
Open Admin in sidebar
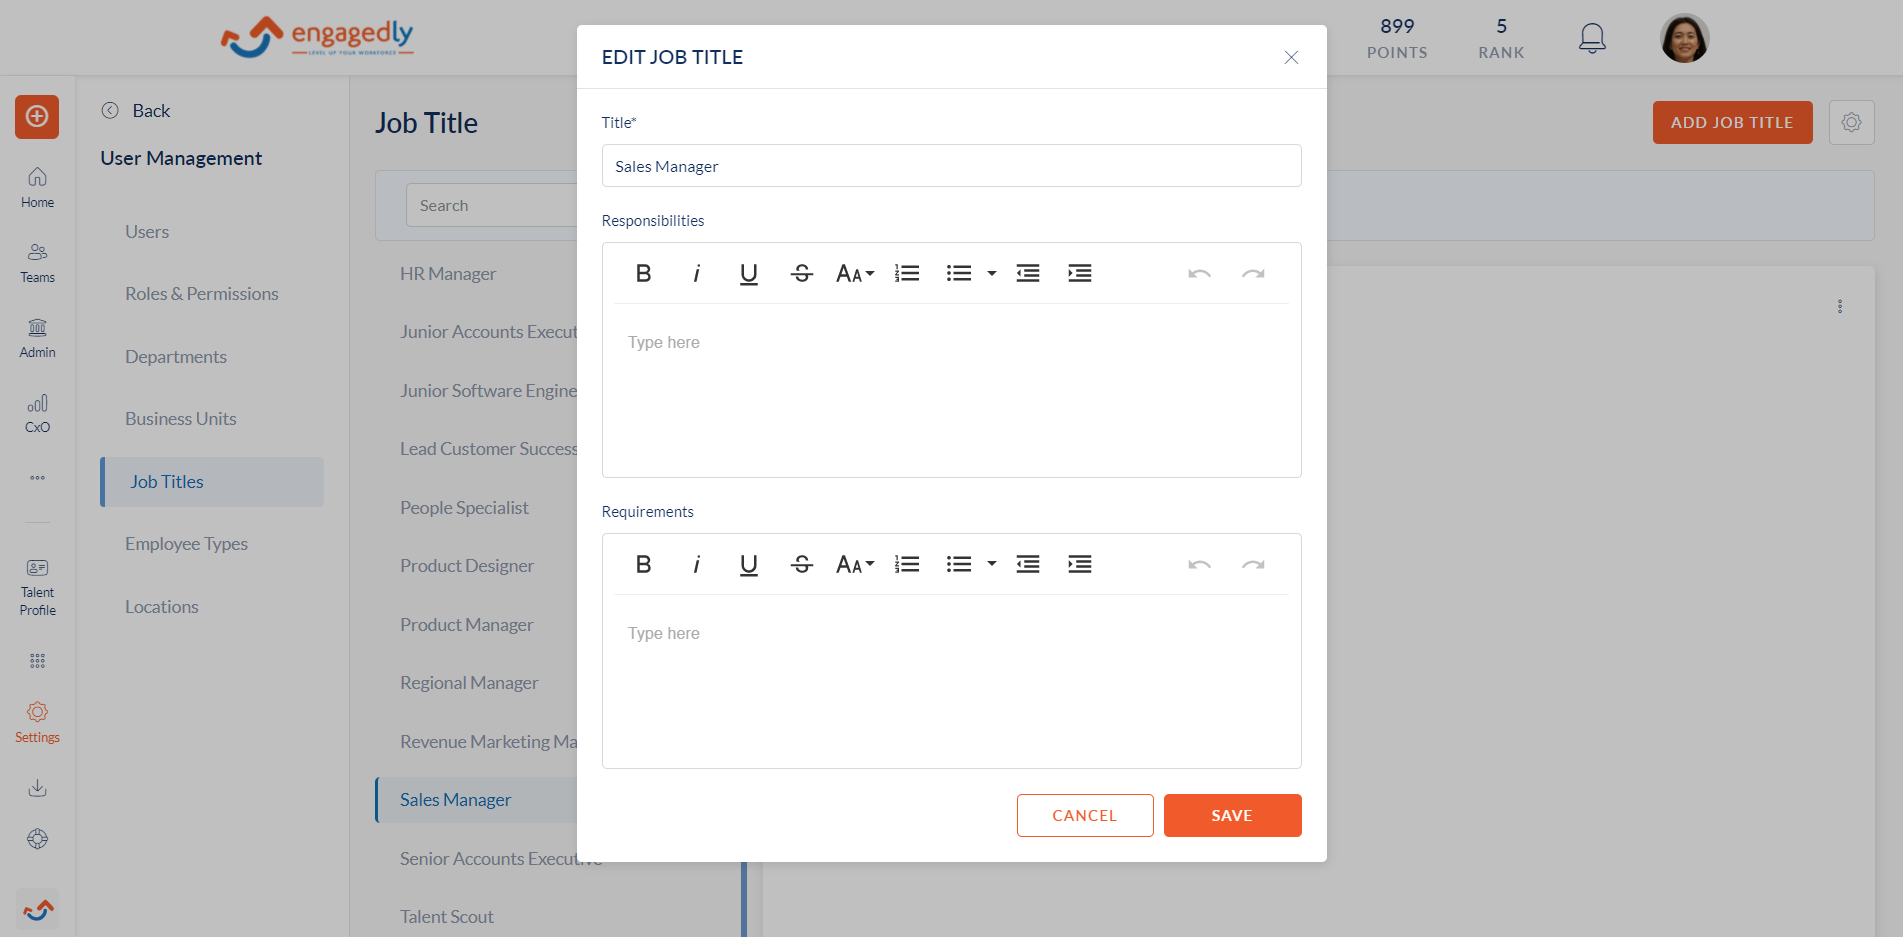[37, 338]
